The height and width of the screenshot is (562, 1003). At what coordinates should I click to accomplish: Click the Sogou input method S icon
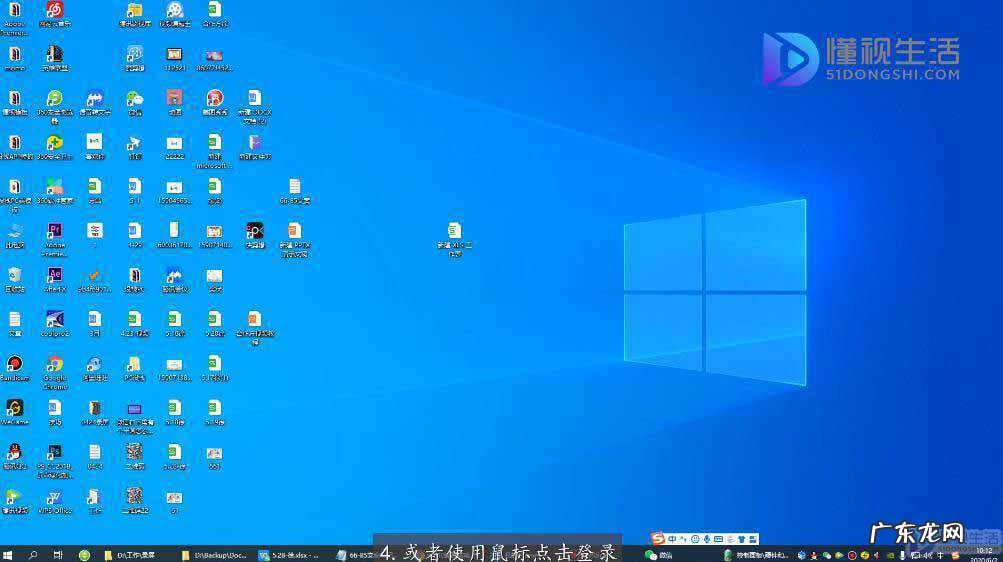click(x=657, y=539)
